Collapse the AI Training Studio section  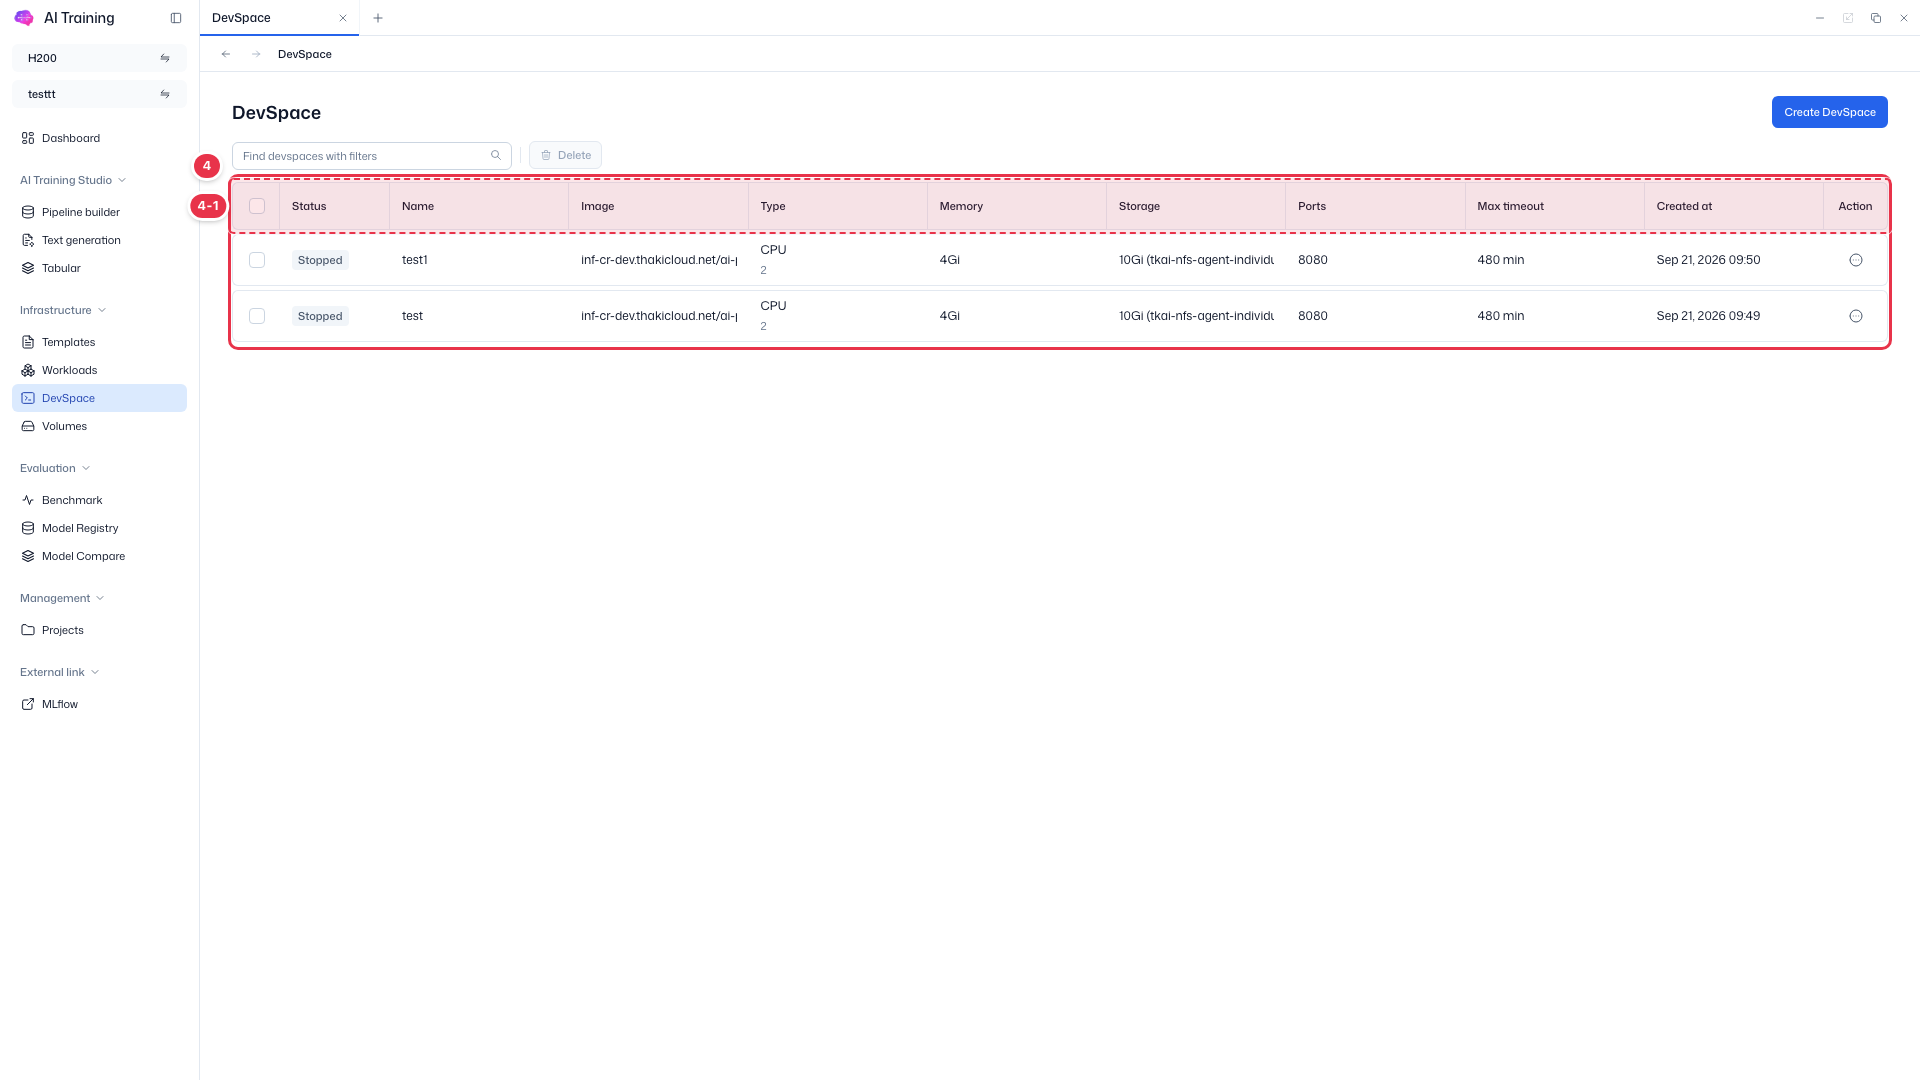[x=73, y=180]
